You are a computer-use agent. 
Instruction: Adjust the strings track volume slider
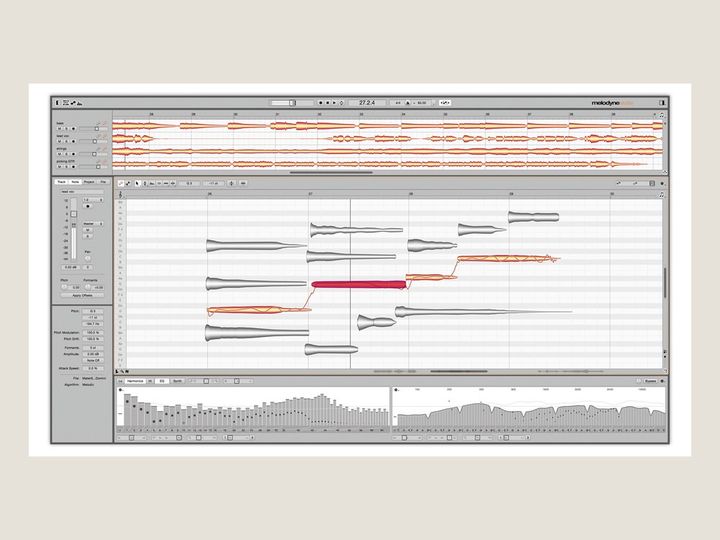[94, 154]
